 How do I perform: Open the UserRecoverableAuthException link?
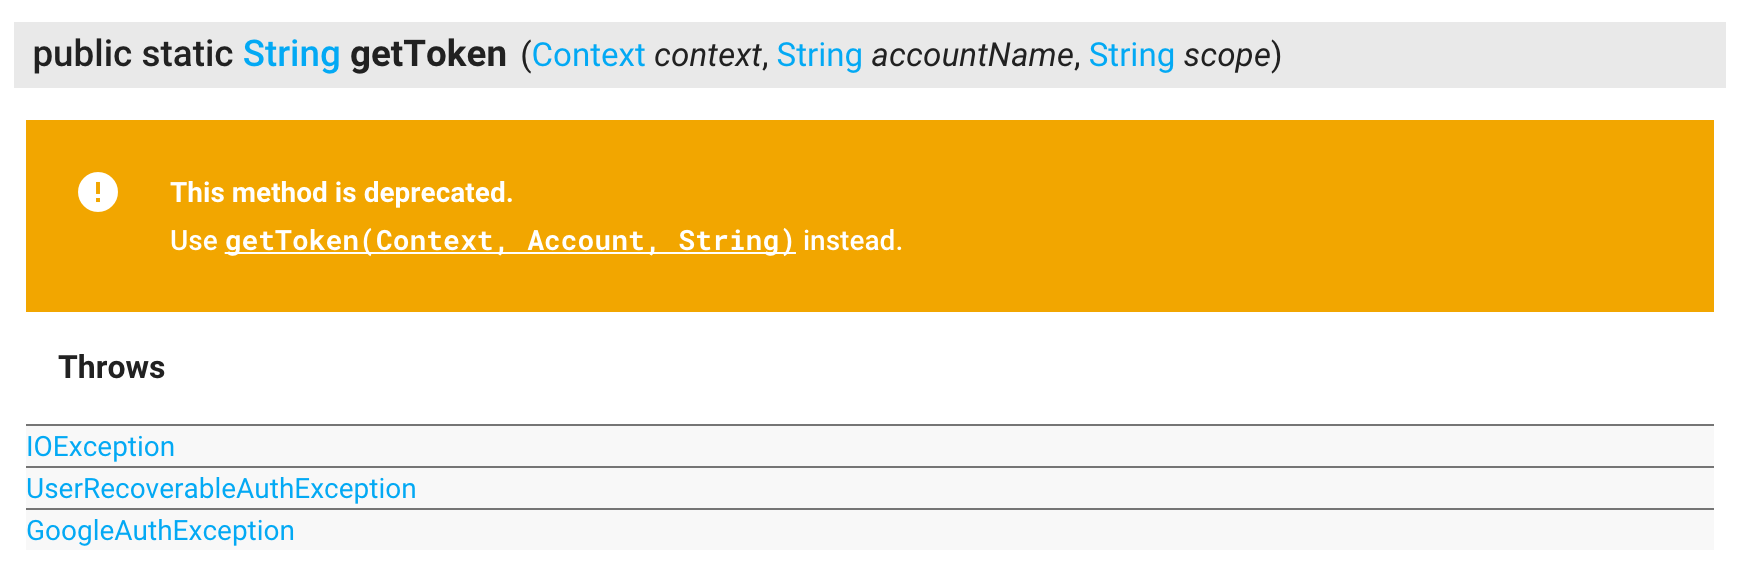221,488
